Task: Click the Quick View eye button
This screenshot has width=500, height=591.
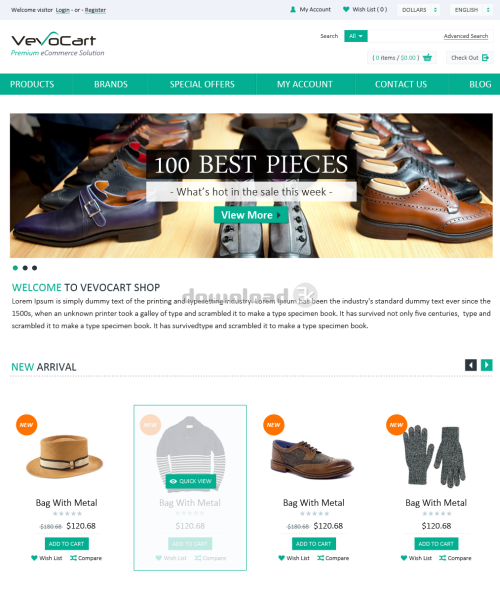Action: coord(191,481)
